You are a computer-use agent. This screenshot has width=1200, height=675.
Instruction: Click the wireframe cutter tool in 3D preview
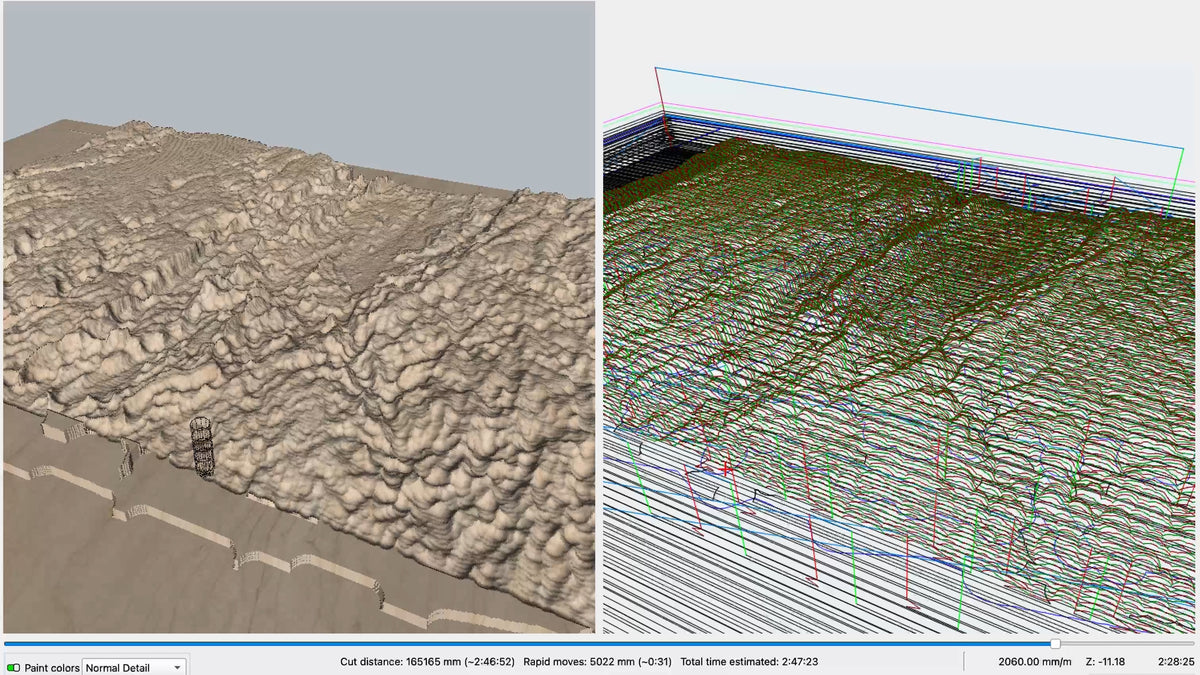[201, 447]
